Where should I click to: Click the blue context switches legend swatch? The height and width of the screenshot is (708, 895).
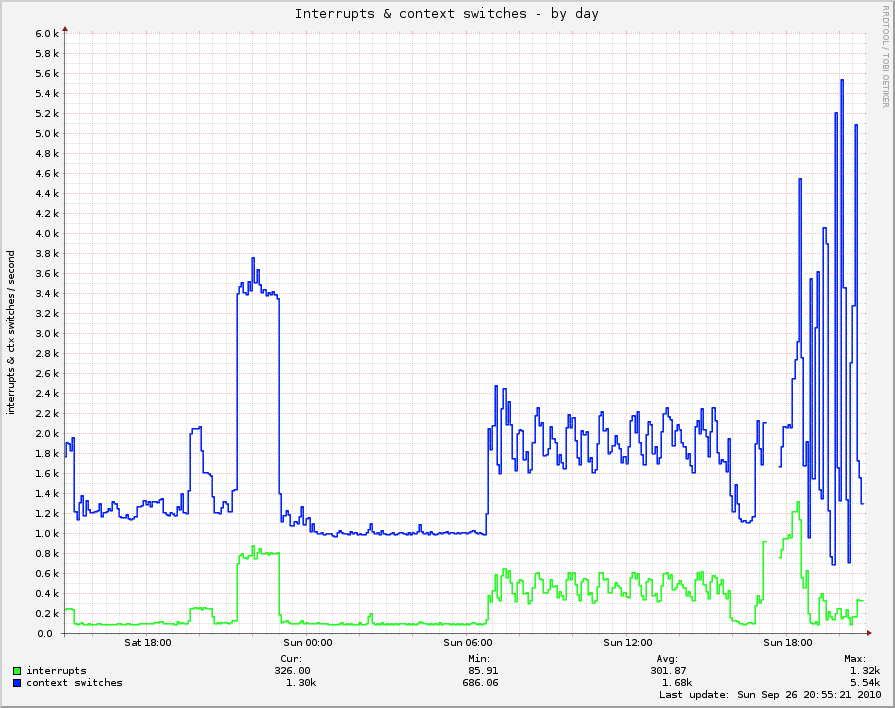tap(17, 683)
